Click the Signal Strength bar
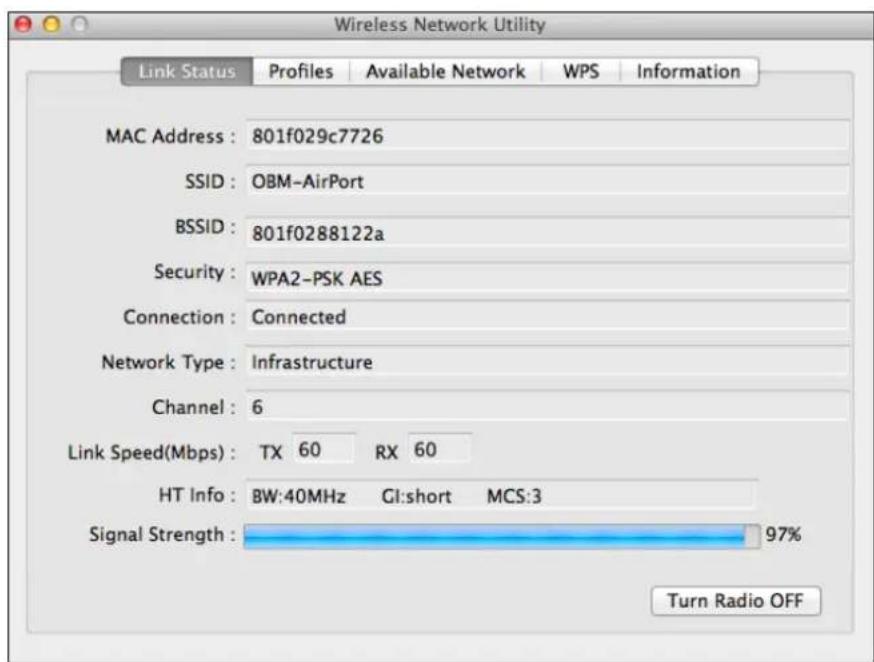The image size is (874, 662). 495,536
